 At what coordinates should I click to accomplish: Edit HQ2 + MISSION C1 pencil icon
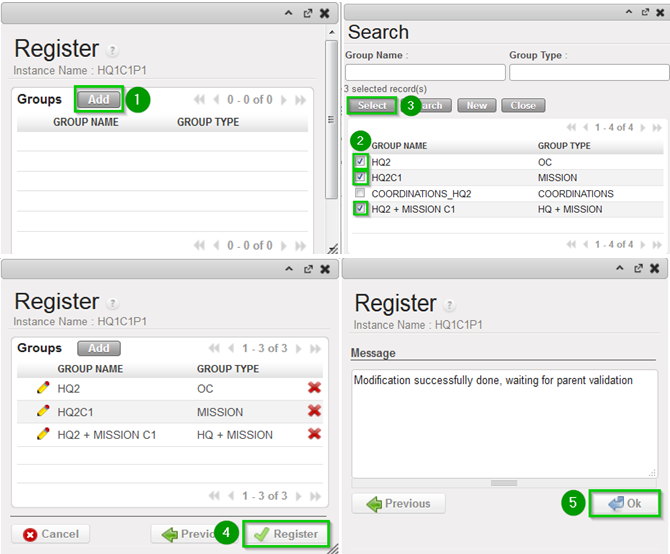point(43,434)
